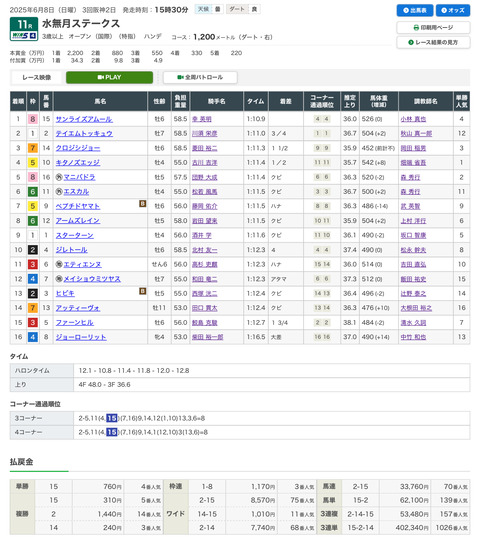Click the pink frame 8 badge for サンライズアムール
The image size is (480, 537).
click(x=33, y=119)
